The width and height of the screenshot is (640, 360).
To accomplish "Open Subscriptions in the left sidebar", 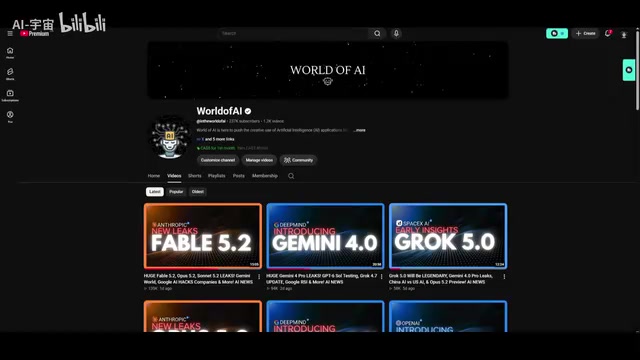I will 10,96.
